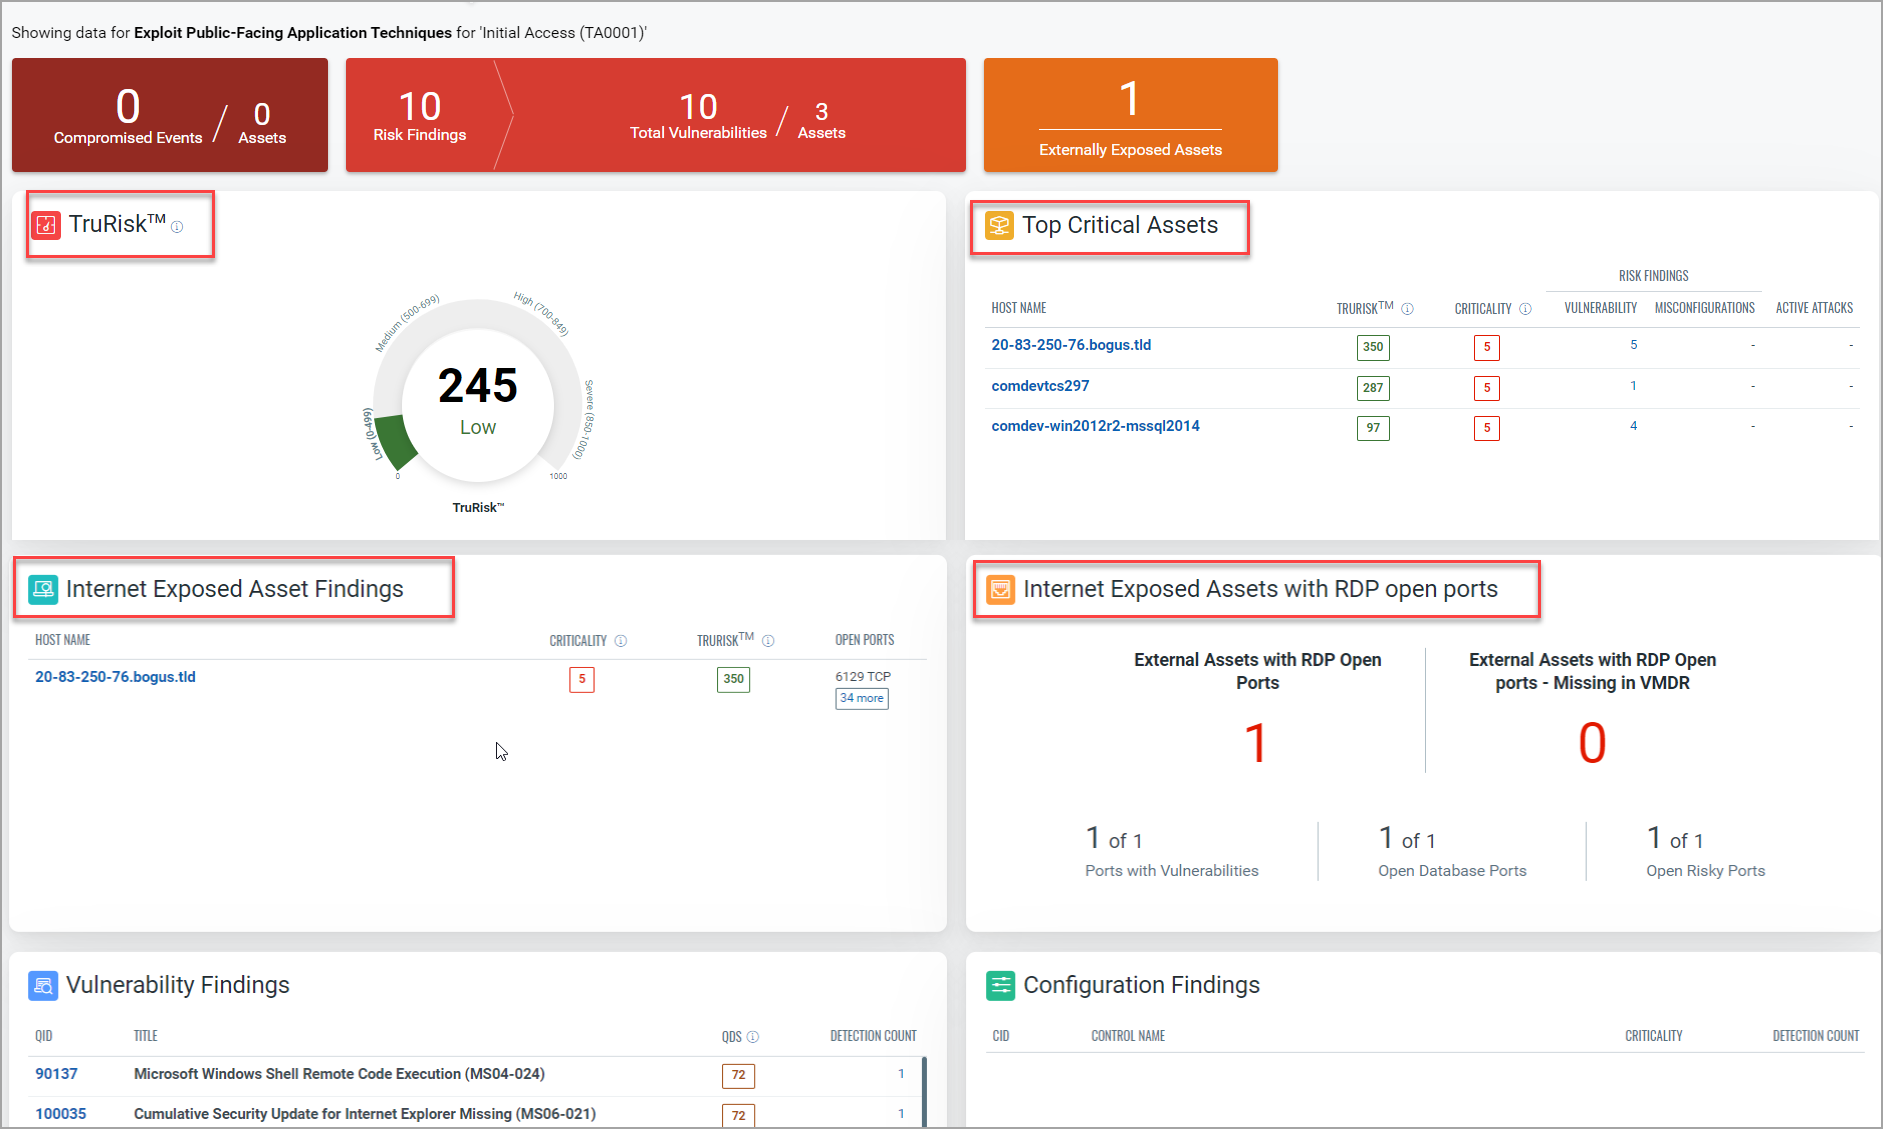Click the 6129 TCP open port entry
Image resolution: width=1883 pixels, height=1129 pixels.
click(863, 677)
